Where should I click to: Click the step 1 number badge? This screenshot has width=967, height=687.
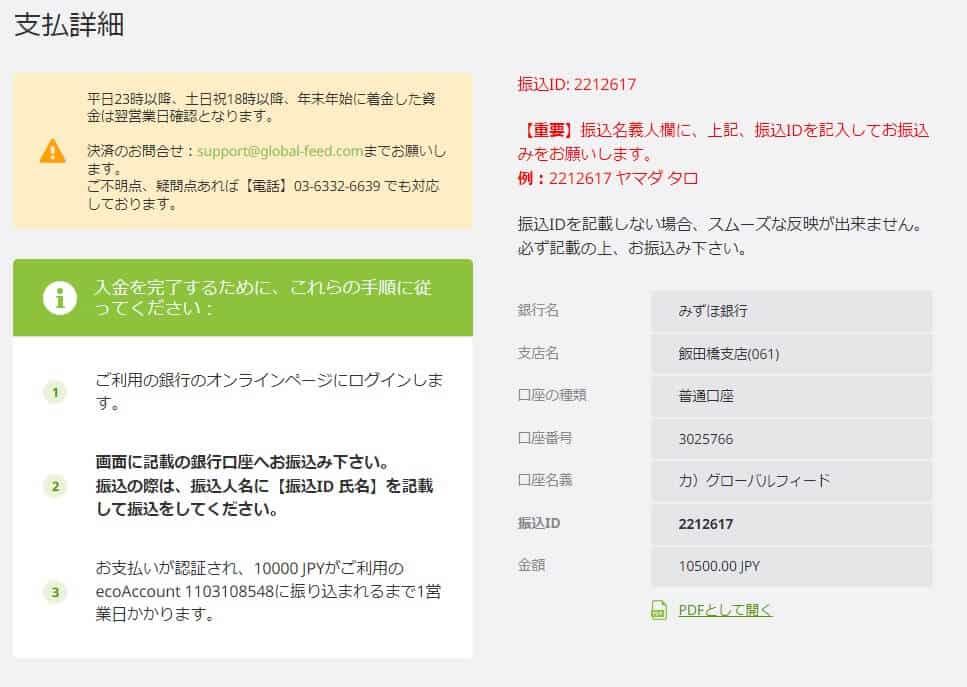(x=56, y=392)
